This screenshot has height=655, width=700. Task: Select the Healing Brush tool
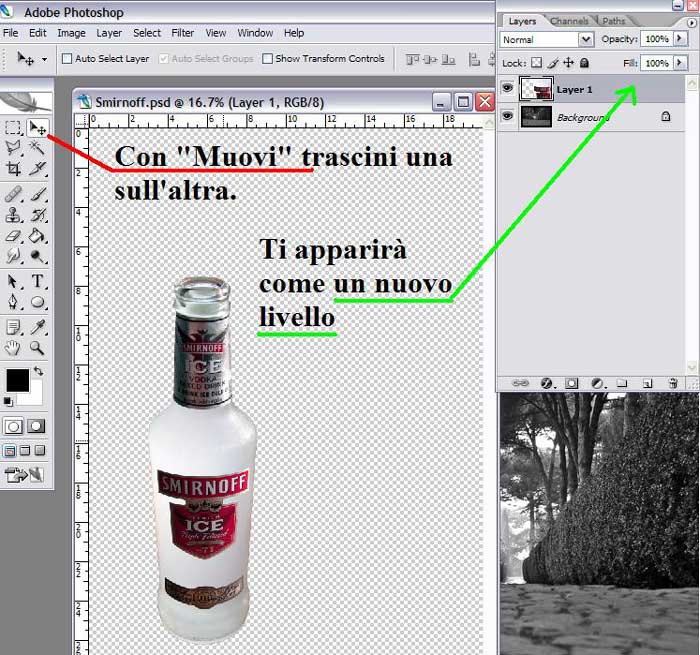click(x=13, y=194)
